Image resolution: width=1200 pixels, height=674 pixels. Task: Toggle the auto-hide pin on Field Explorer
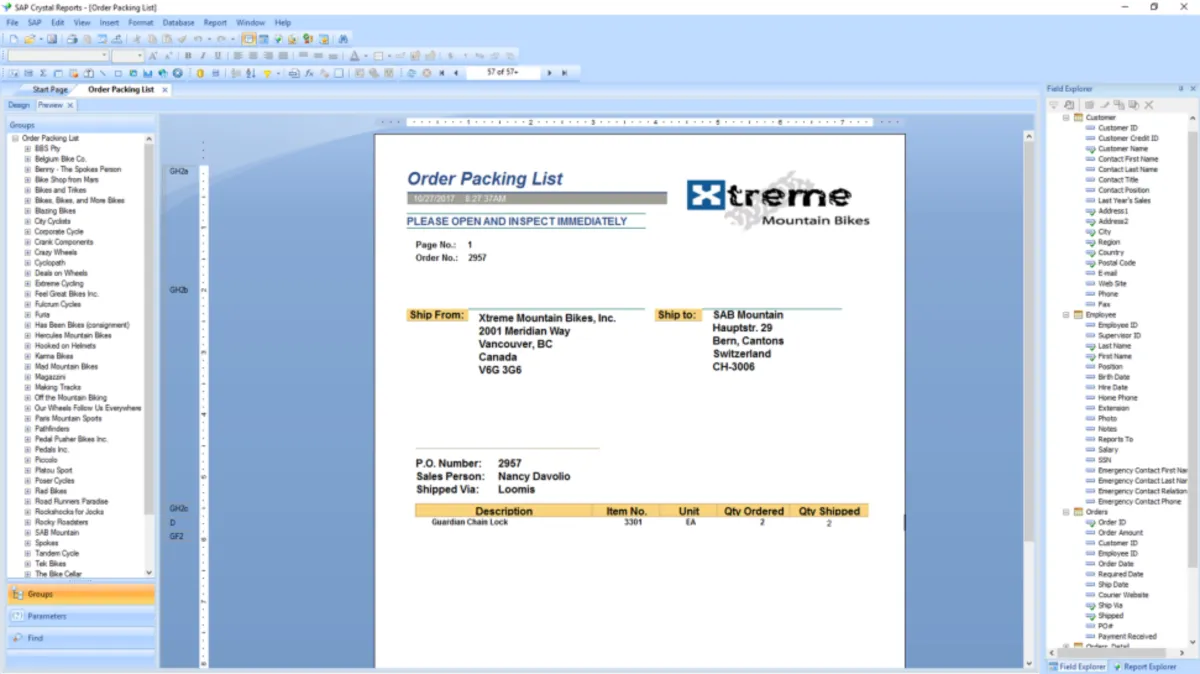tap(1180, 88)
